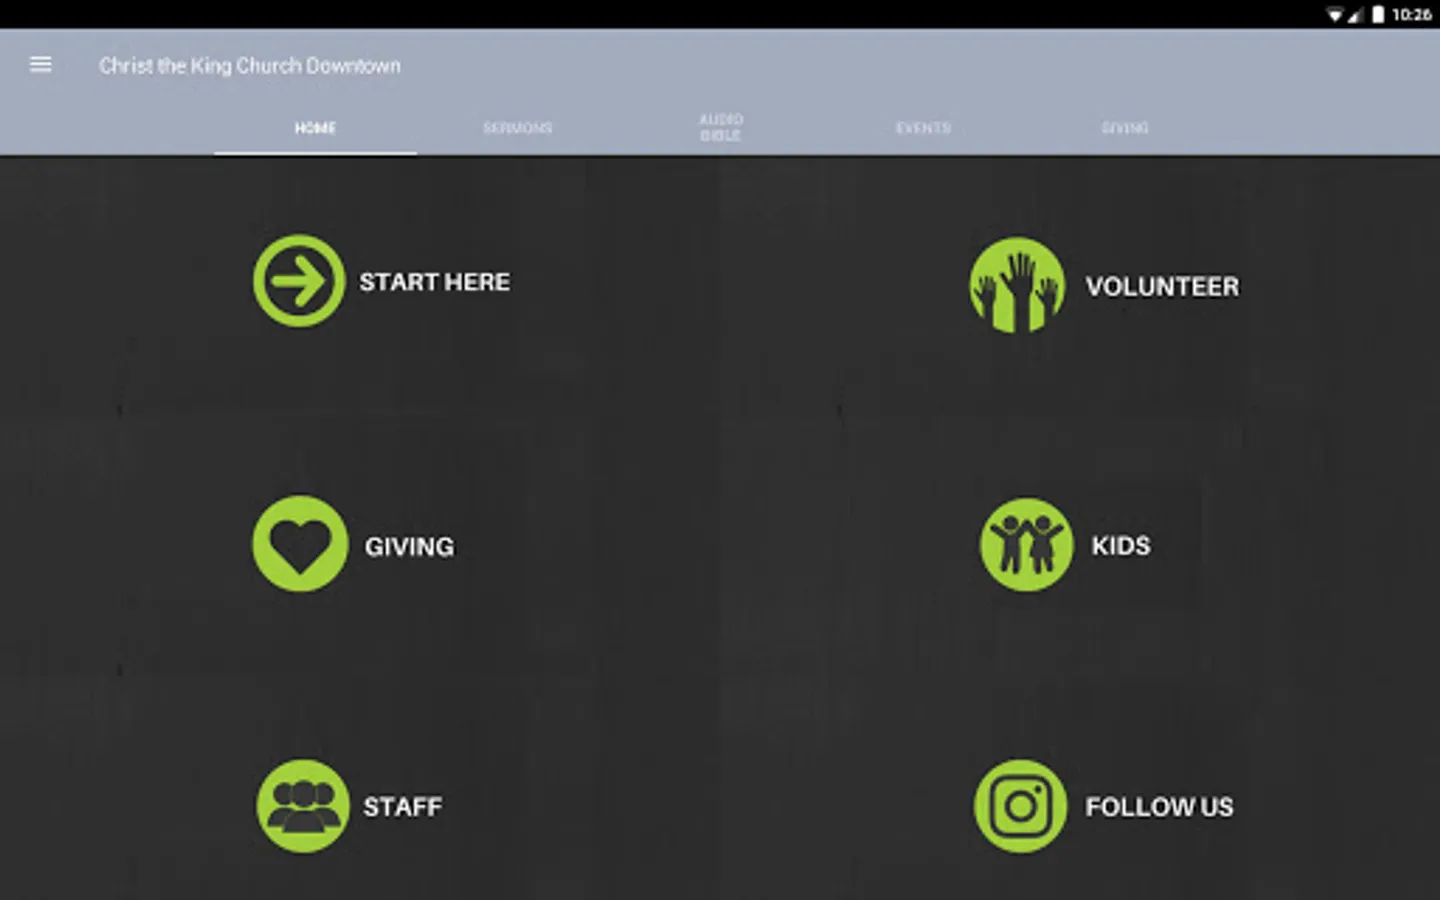Image resolution: width=1440 pixels, height=900 pixels.
Task: Select the KIDS label
Action: [1121, 546]
